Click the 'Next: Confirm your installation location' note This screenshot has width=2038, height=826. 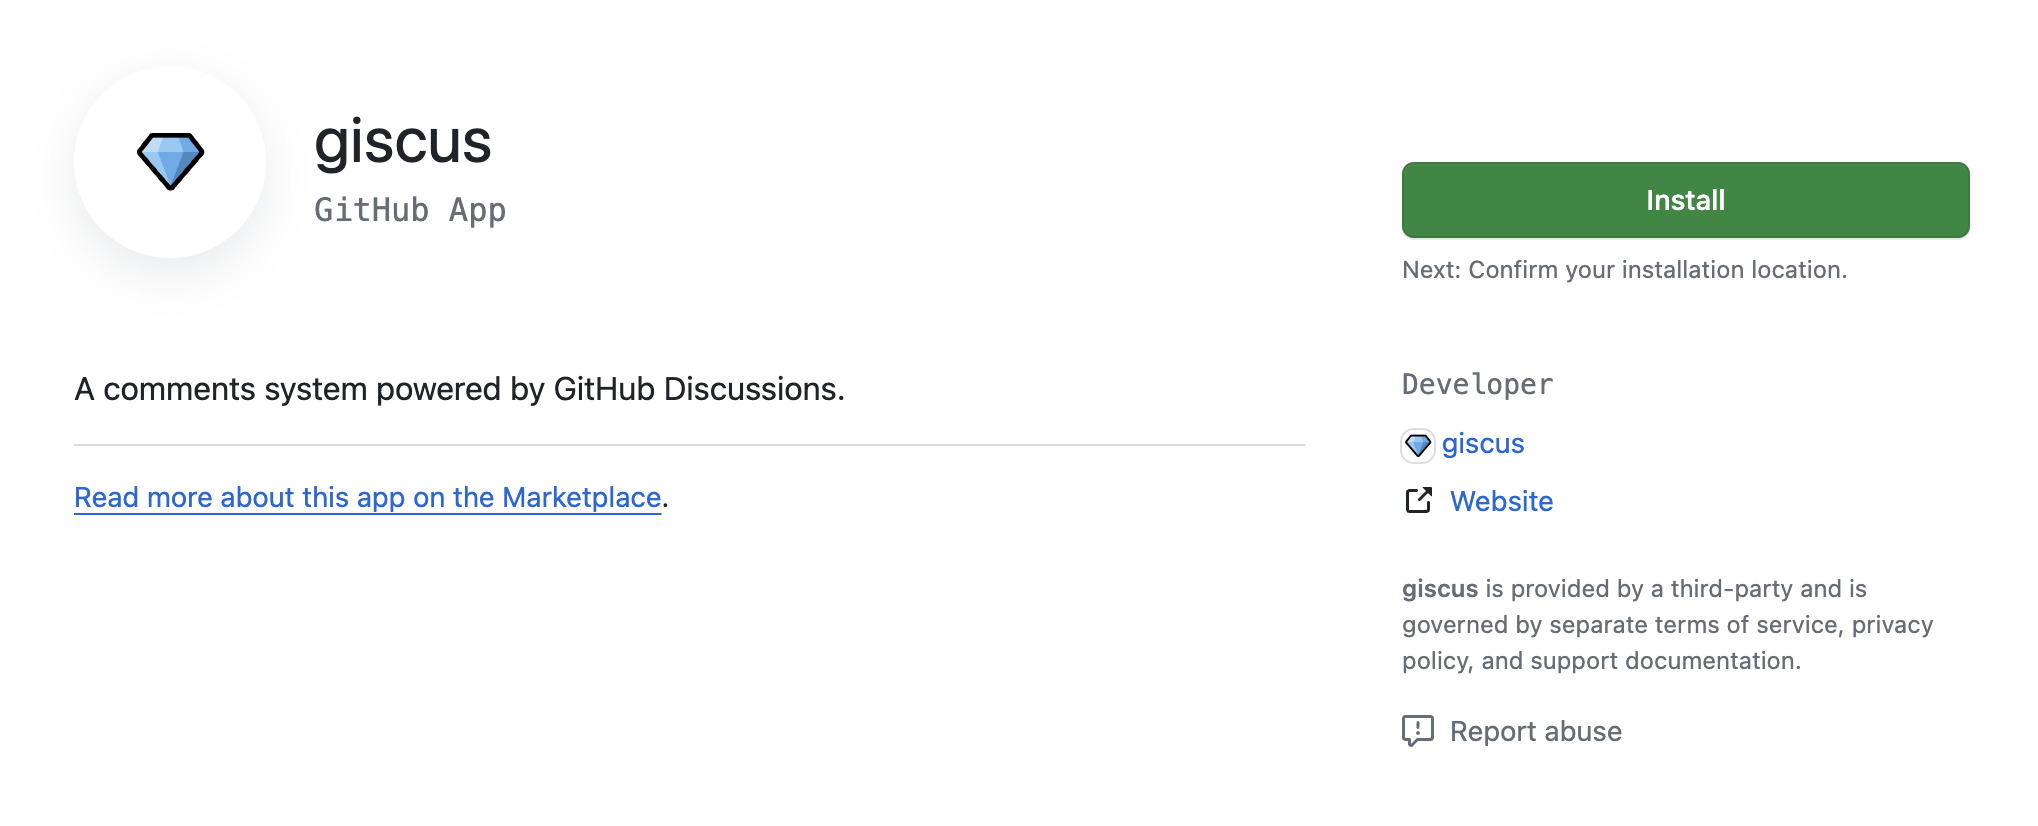coord(1624,270)
